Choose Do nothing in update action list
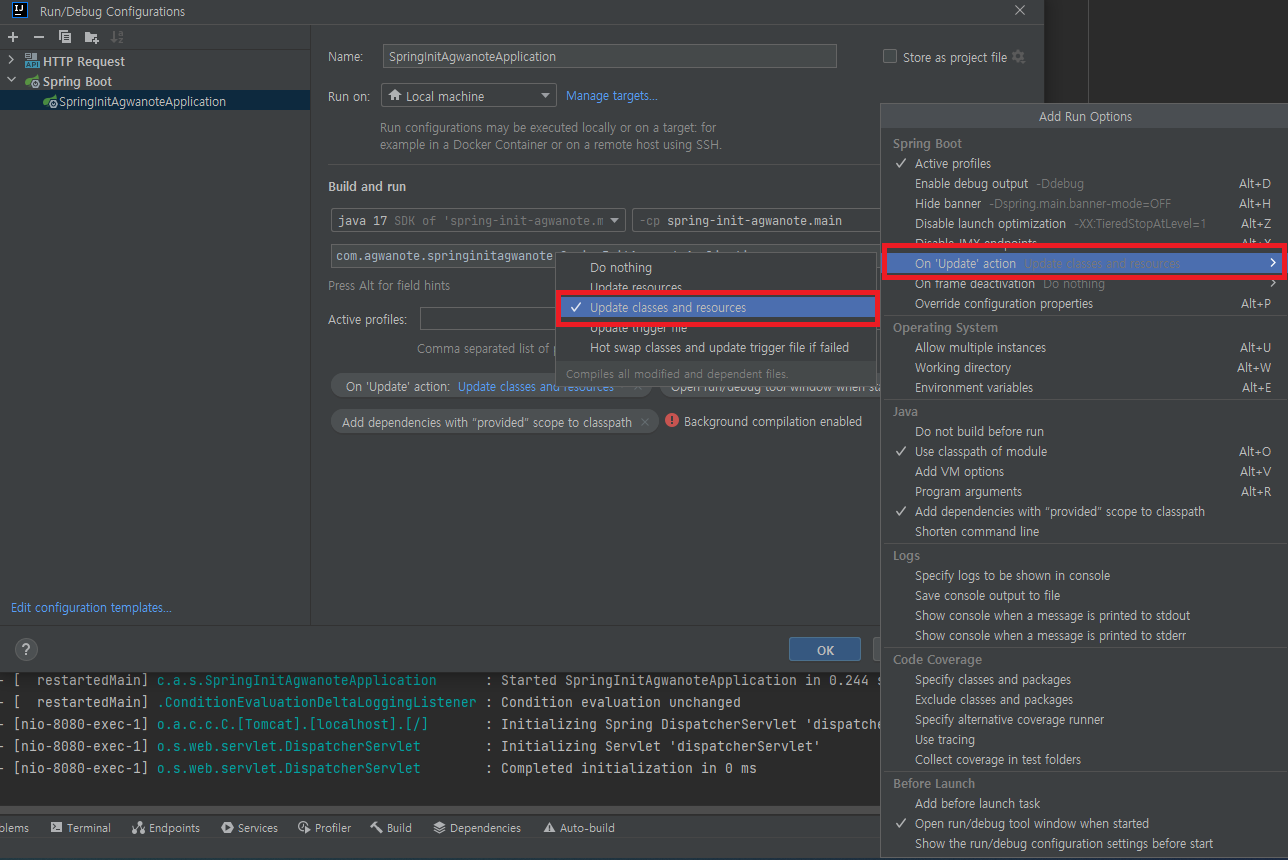This screenshot has width=1288, height=860. 716,267
